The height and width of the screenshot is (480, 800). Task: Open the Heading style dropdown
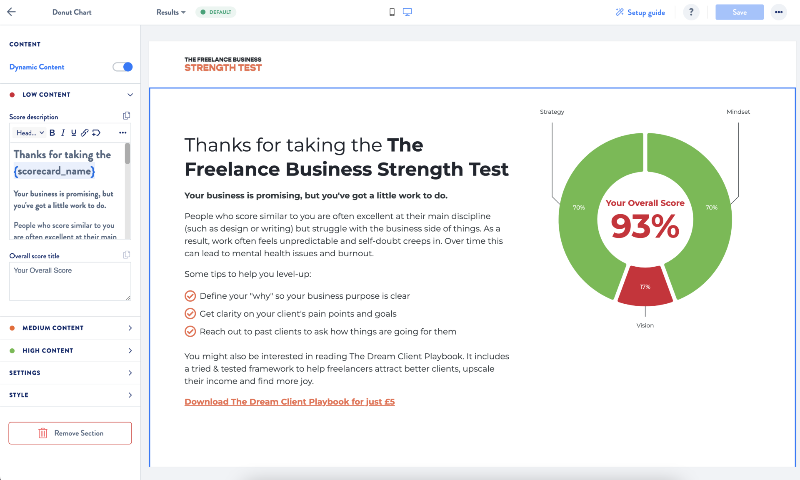pyautogui.click(x=30, y=133)
